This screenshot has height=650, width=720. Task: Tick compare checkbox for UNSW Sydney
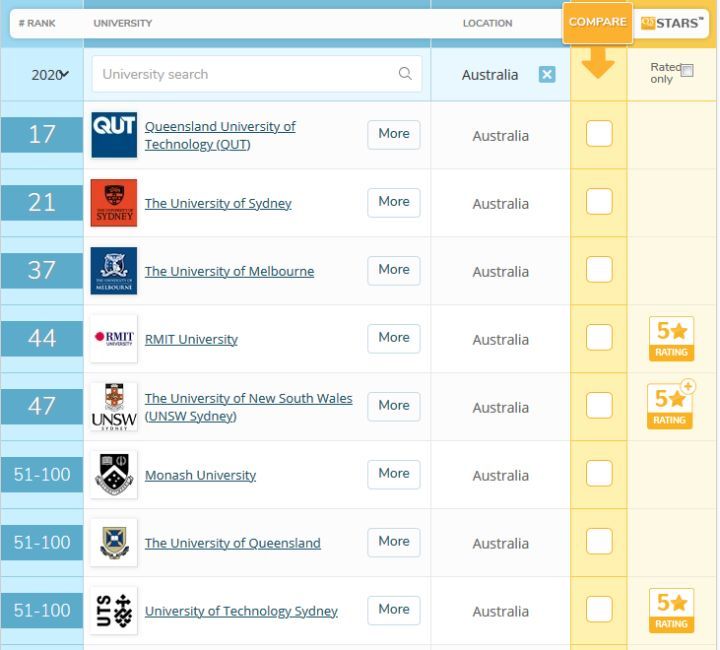[599, 405]
